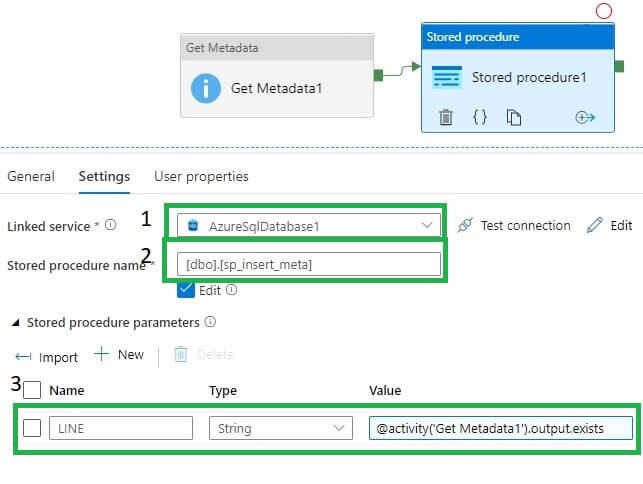Click the Get Metadata1 info icon

click(206, 88)
